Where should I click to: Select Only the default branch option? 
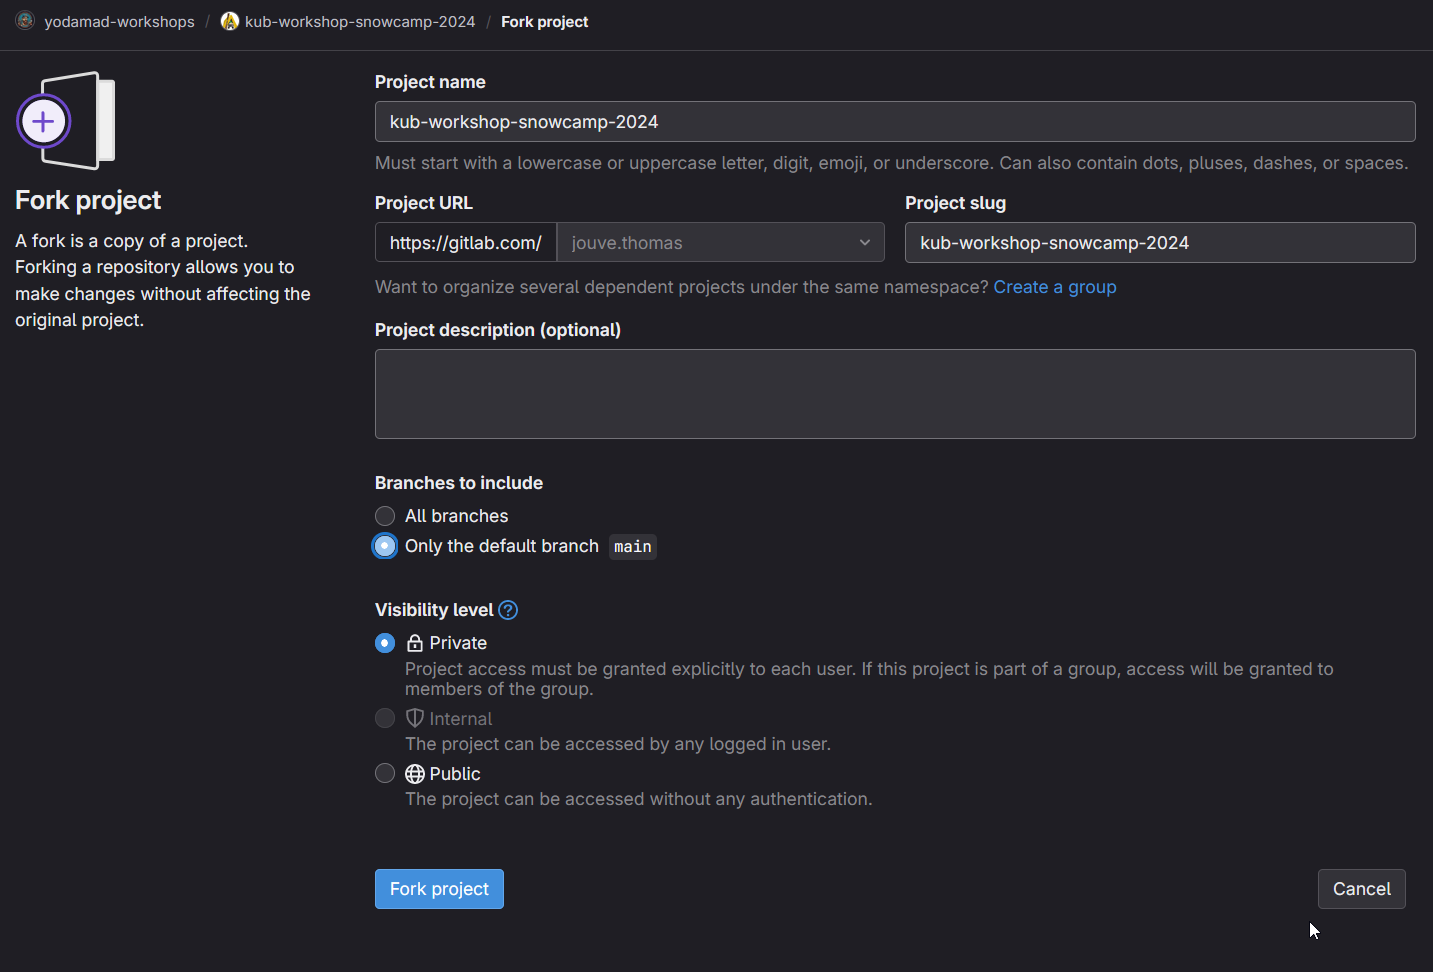[x=385, y=546]
